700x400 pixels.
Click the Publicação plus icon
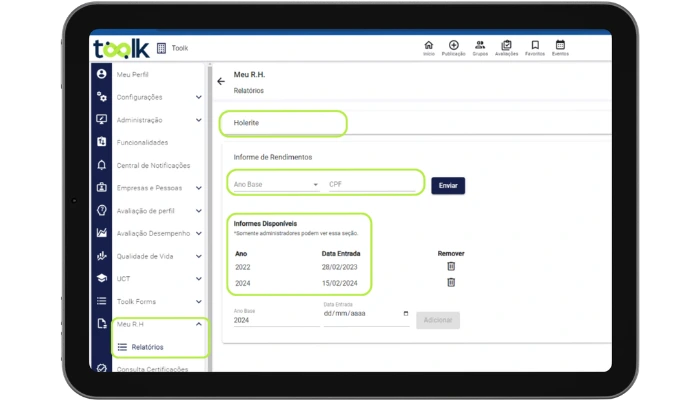[x=454, y=45]
